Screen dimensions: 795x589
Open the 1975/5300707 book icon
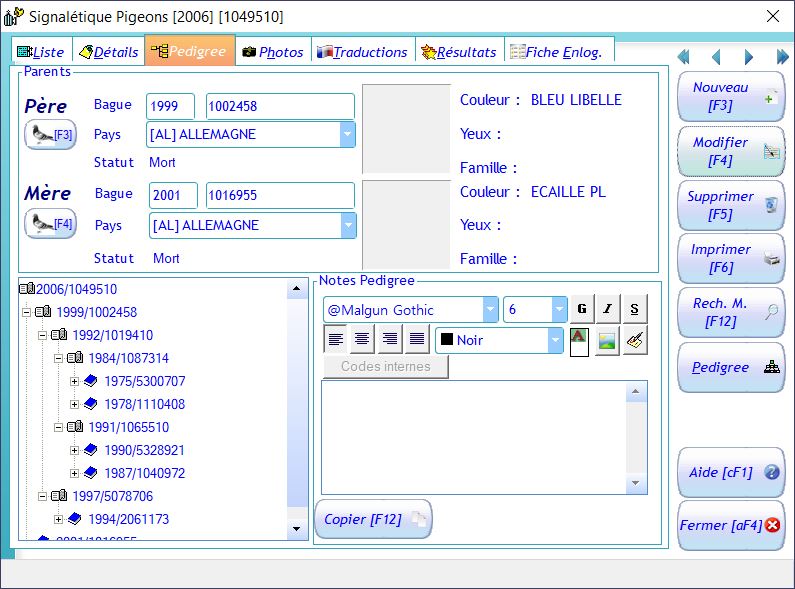91,381
